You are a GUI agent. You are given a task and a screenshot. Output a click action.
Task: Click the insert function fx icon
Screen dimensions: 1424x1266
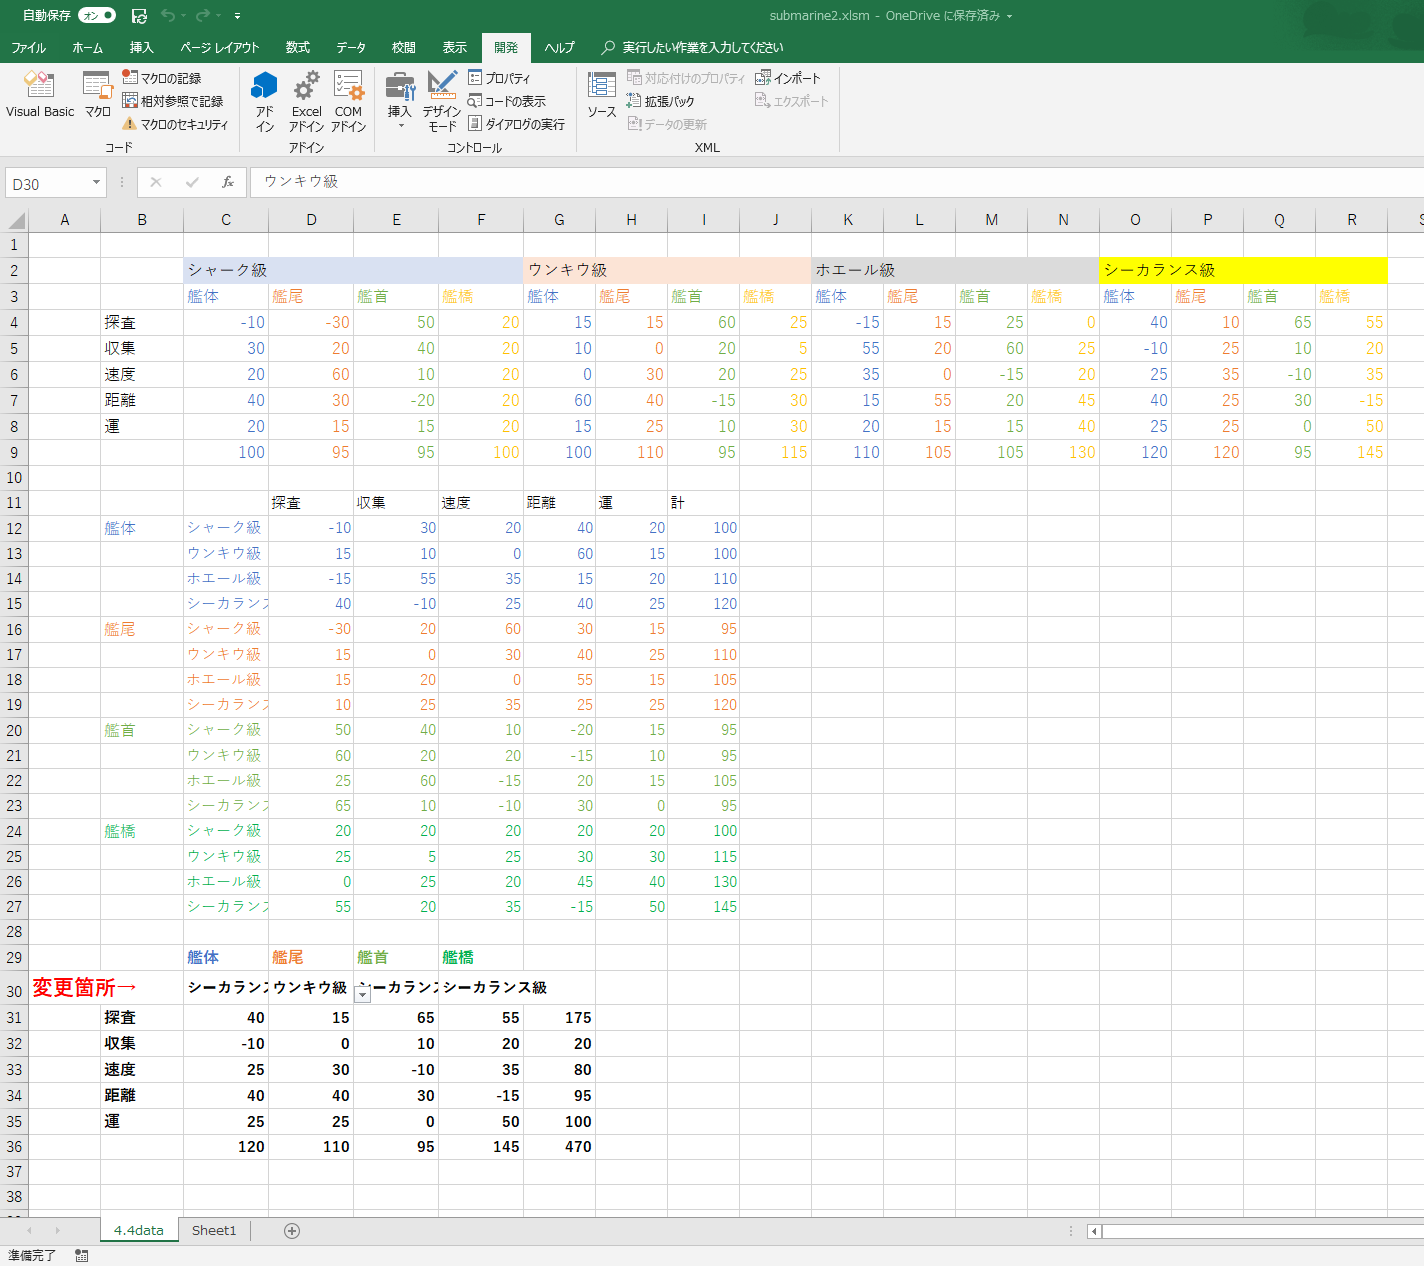click(228, 182)
